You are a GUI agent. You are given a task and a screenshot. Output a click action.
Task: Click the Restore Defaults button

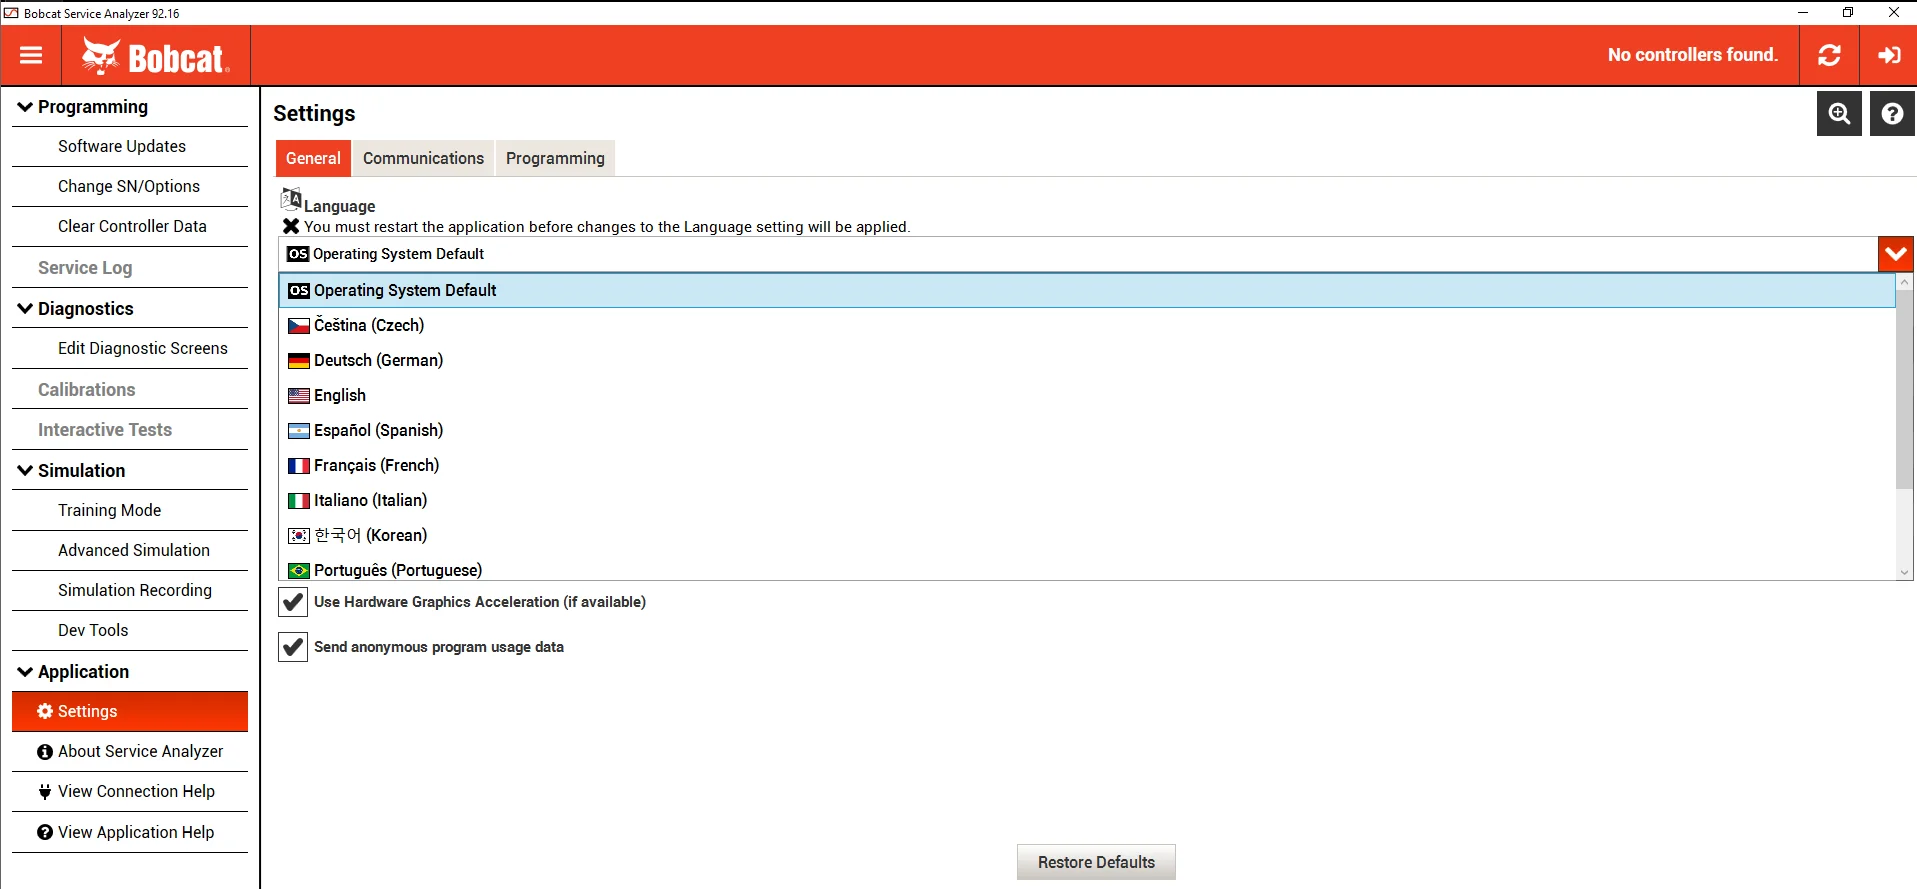coord(1096,862)
